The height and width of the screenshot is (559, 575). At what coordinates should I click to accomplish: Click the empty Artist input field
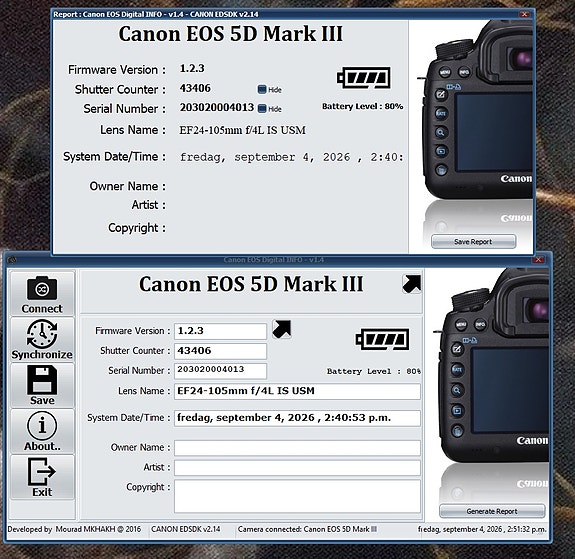[297, 468]
